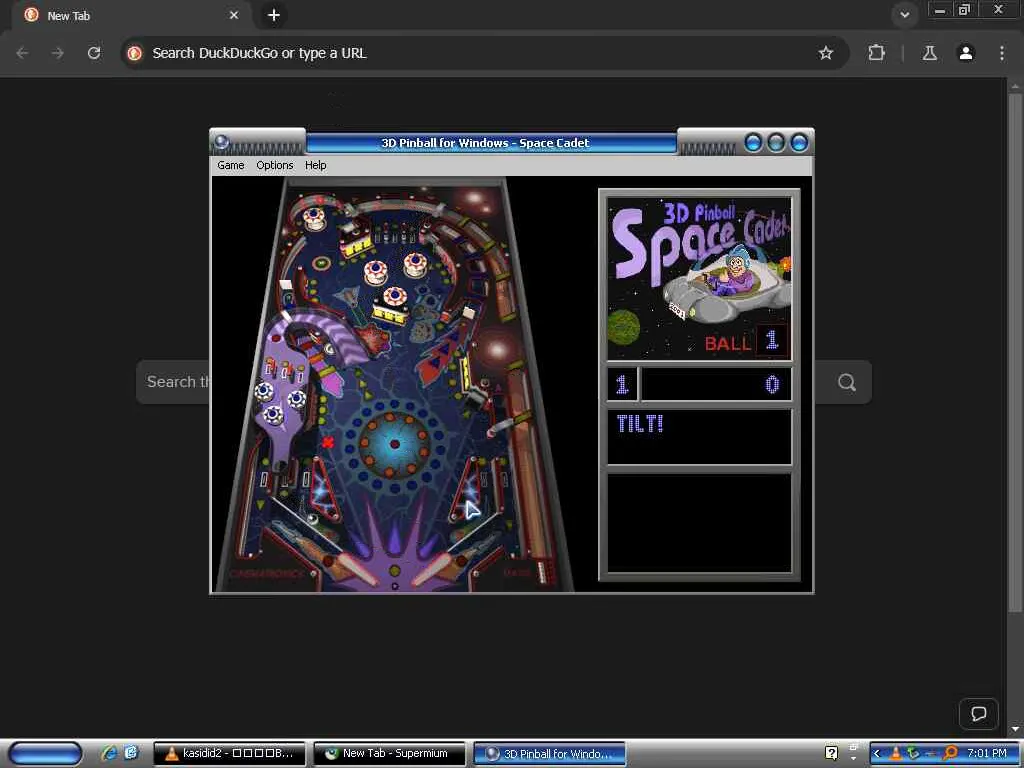Click the TILT! message text
The image size is (1024, 768).
[x=640, y=424]
